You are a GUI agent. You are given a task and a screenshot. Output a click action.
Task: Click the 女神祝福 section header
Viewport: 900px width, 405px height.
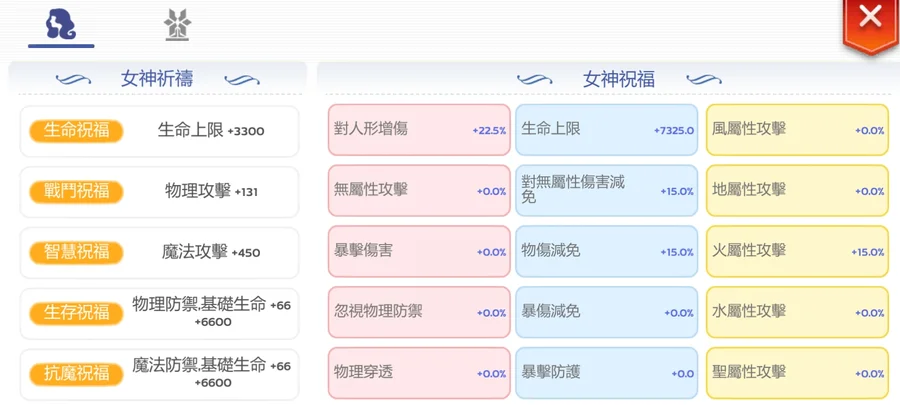618,79
